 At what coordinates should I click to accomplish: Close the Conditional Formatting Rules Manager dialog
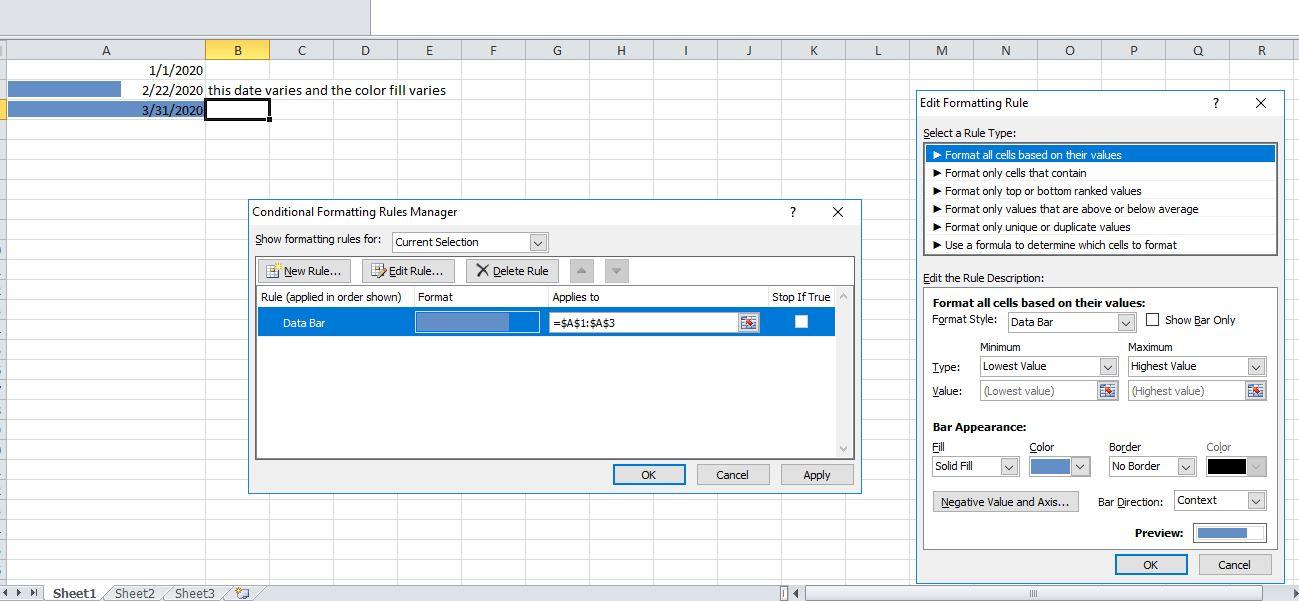click(x=838, y=212)
